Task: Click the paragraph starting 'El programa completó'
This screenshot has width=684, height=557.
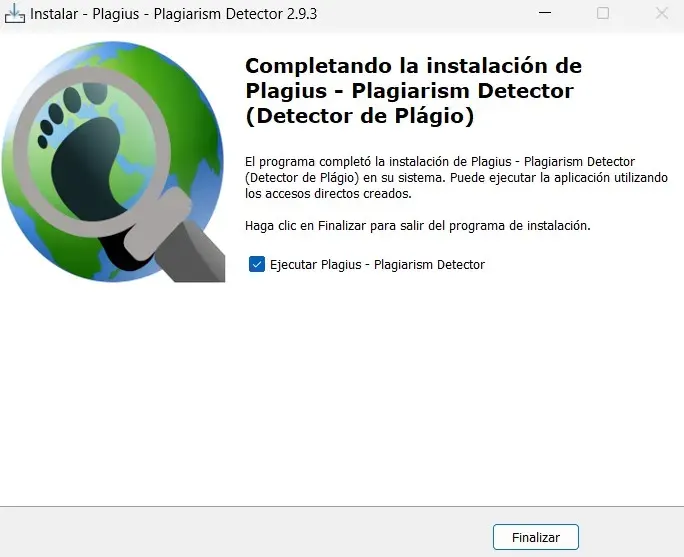Action: 456,178
